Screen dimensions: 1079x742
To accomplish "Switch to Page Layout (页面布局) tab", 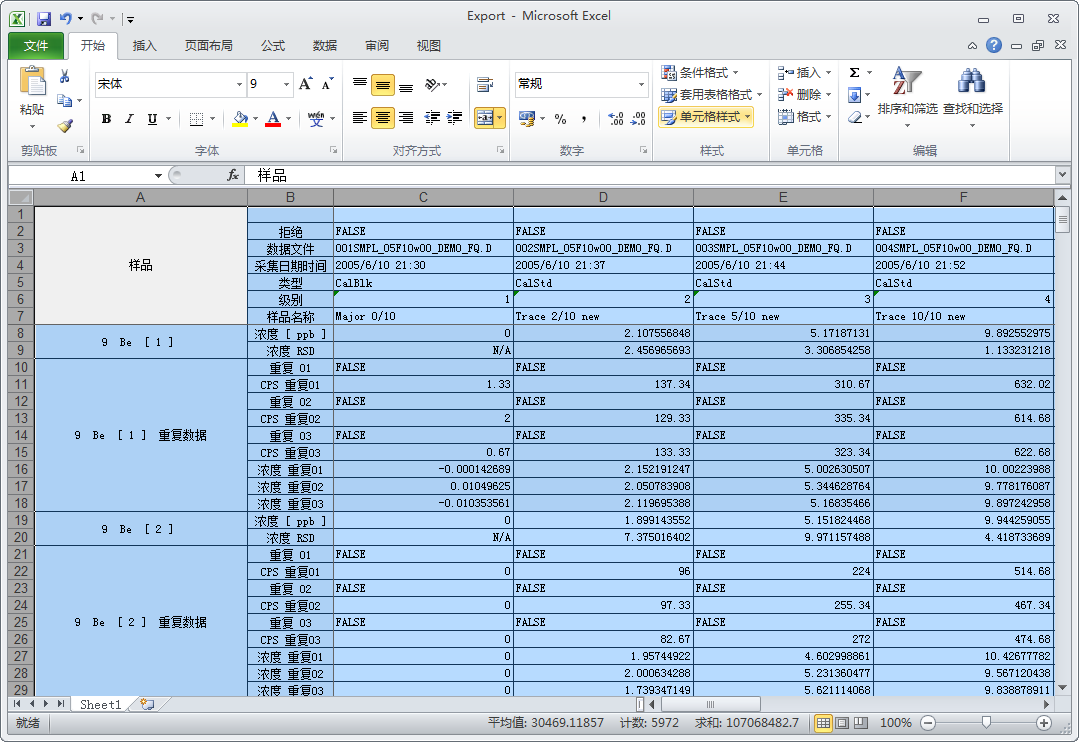I will [209, 45].
